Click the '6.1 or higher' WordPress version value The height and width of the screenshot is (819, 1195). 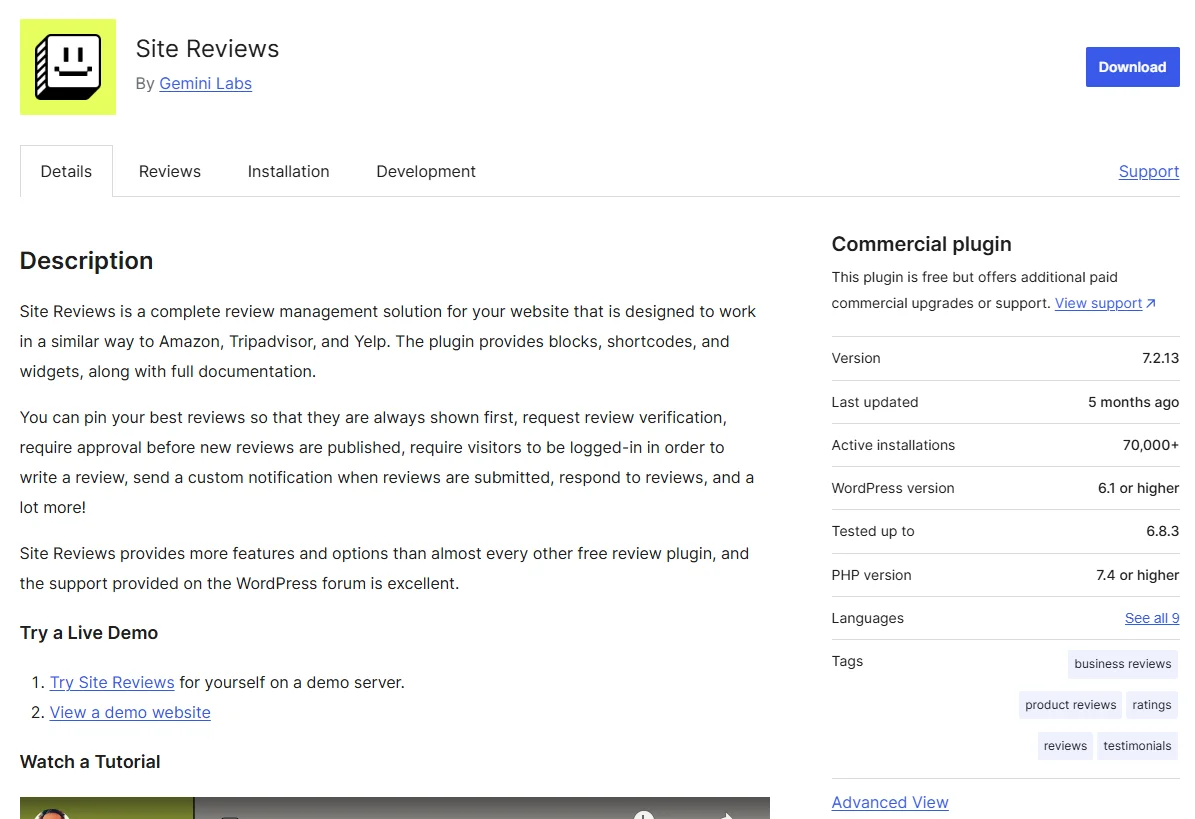pos(1138,488)
